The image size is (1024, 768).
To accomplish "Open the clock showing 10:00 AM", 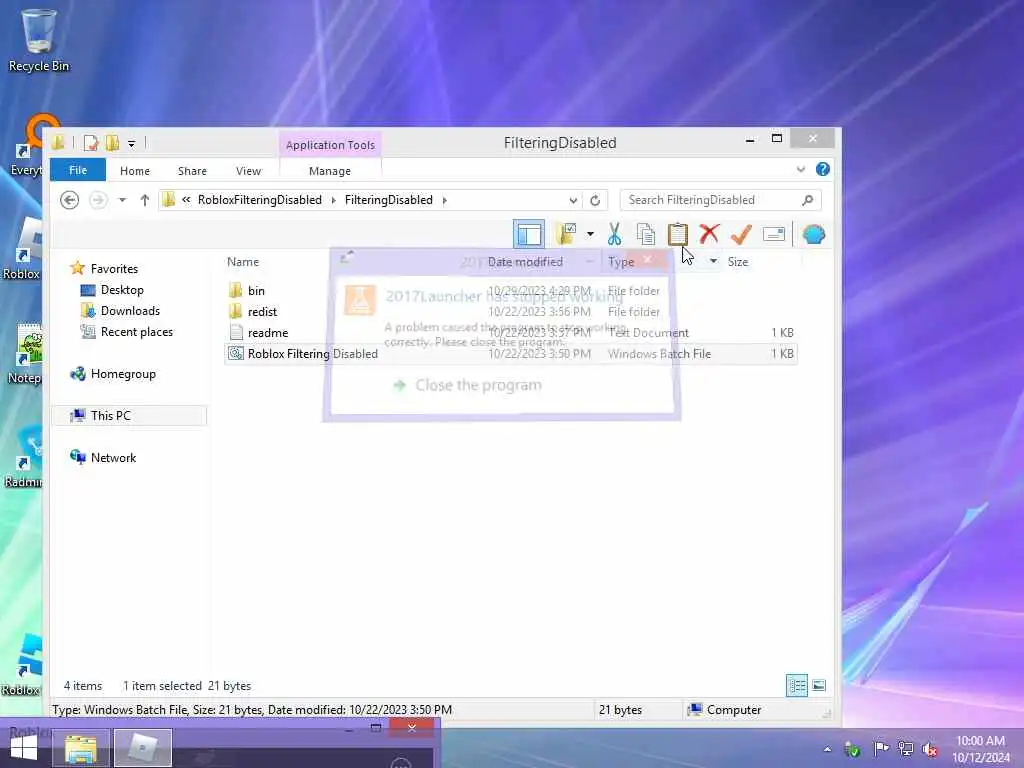I will [x=980, y=748].
